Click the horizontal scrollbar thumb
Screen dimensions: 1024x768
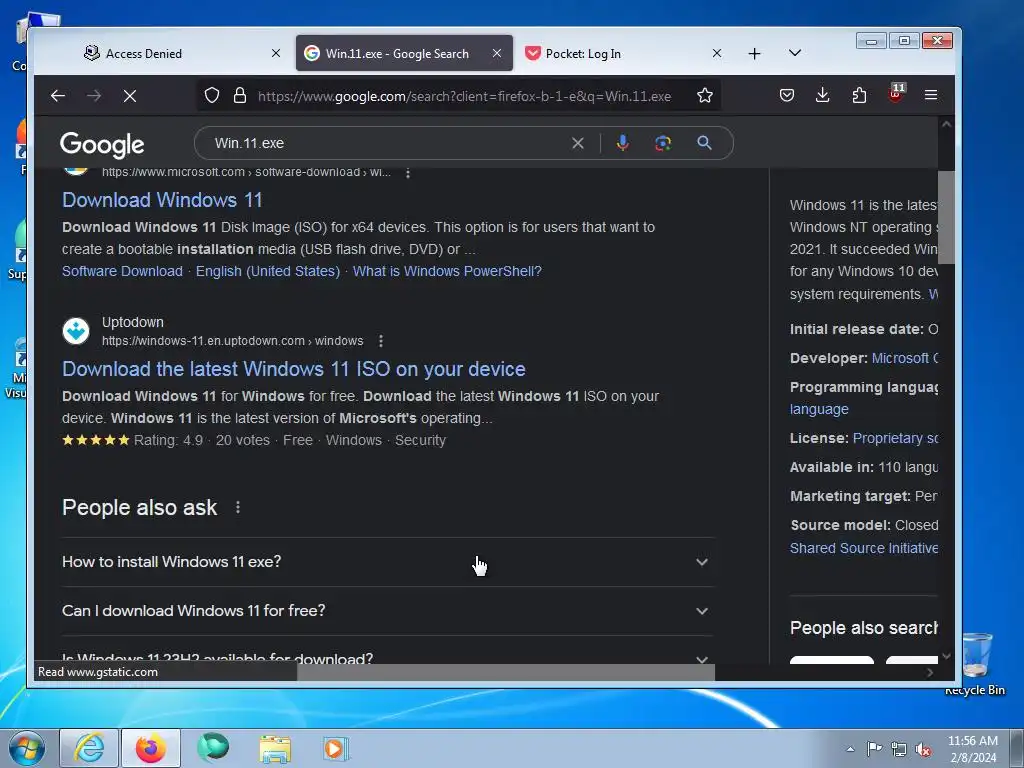(x=505, y=672)
